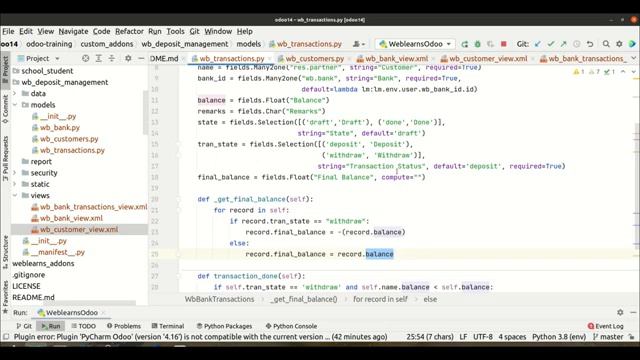Jump to next highlighted error arrow
640x360 pixels.
click(633, 71)
